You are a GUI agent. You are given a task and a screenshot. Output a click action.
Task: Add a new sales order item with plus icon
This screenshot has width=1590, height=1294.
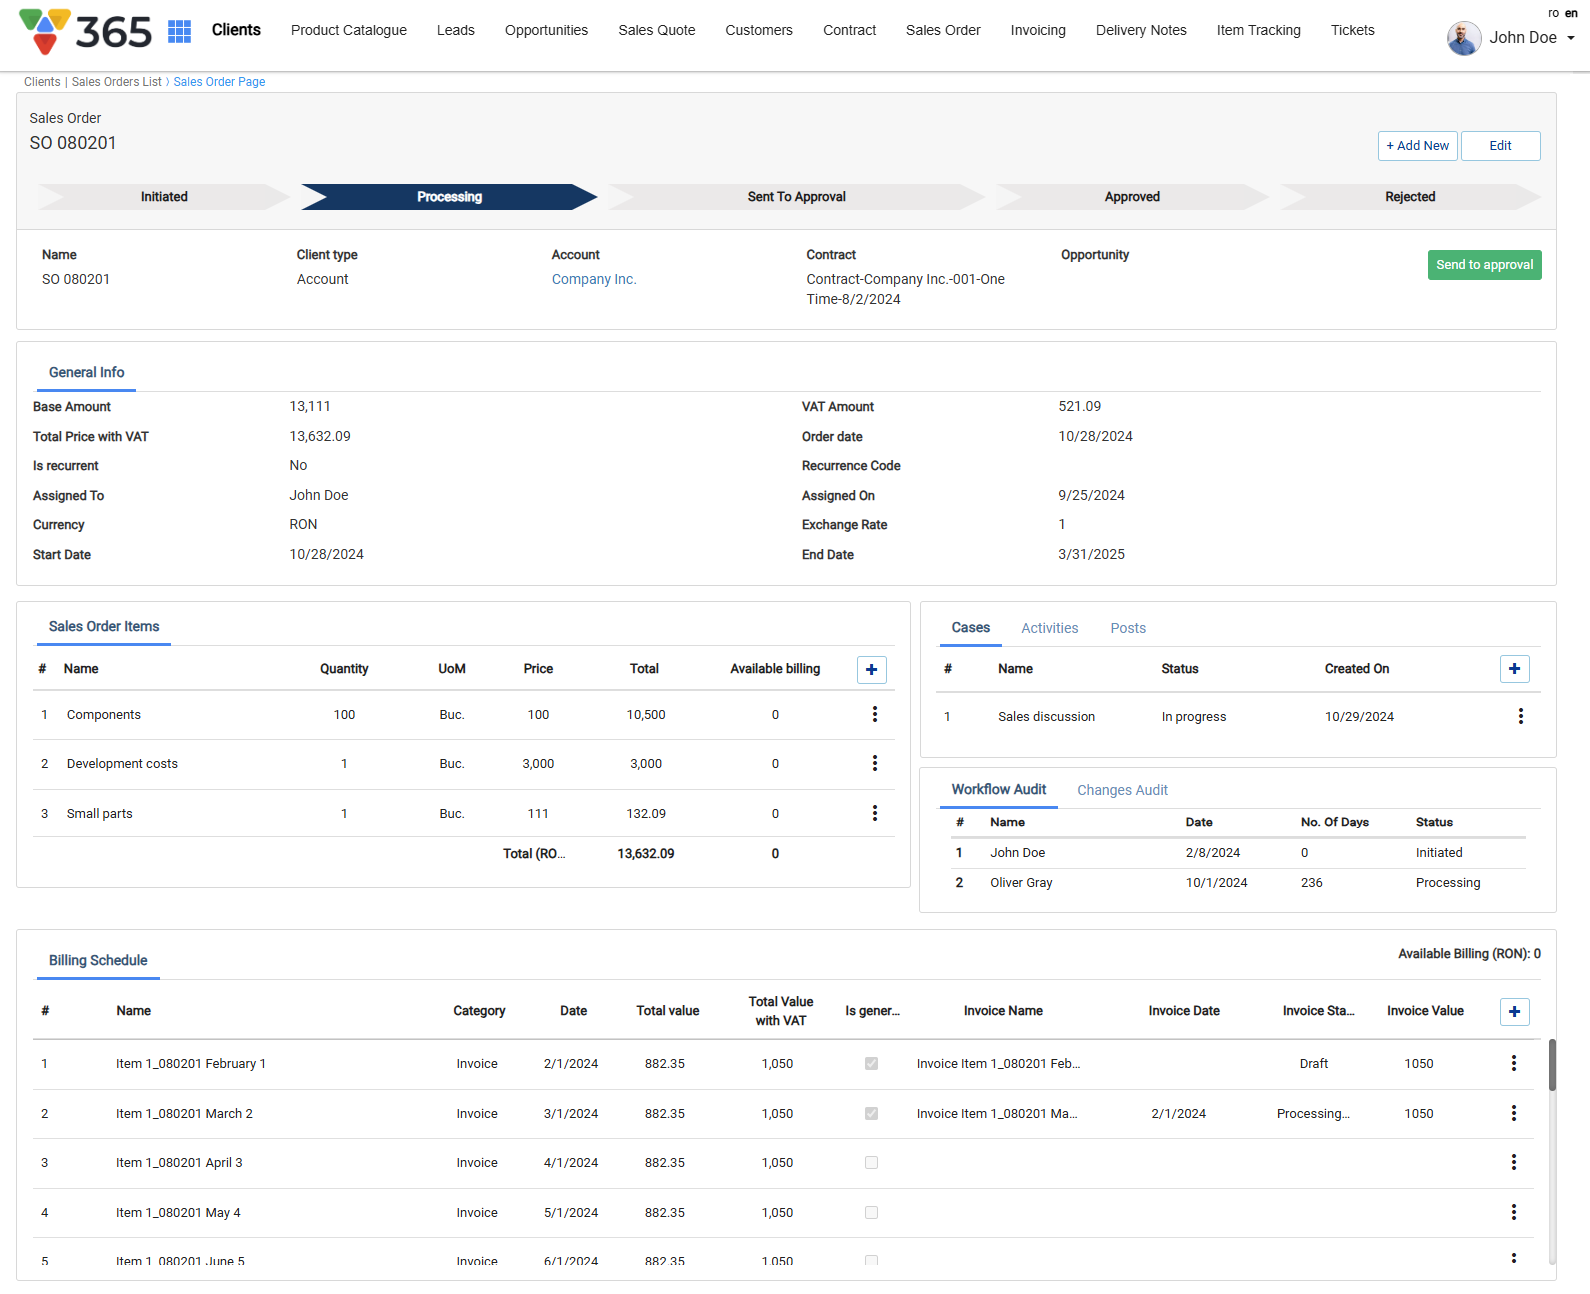click(x=871, y=670)
